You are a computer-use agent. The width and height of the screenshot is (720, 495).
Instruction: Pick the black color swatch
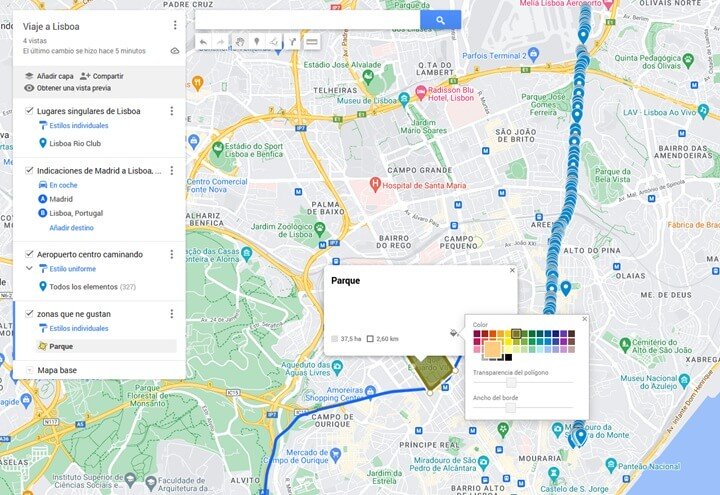(508, 357)
